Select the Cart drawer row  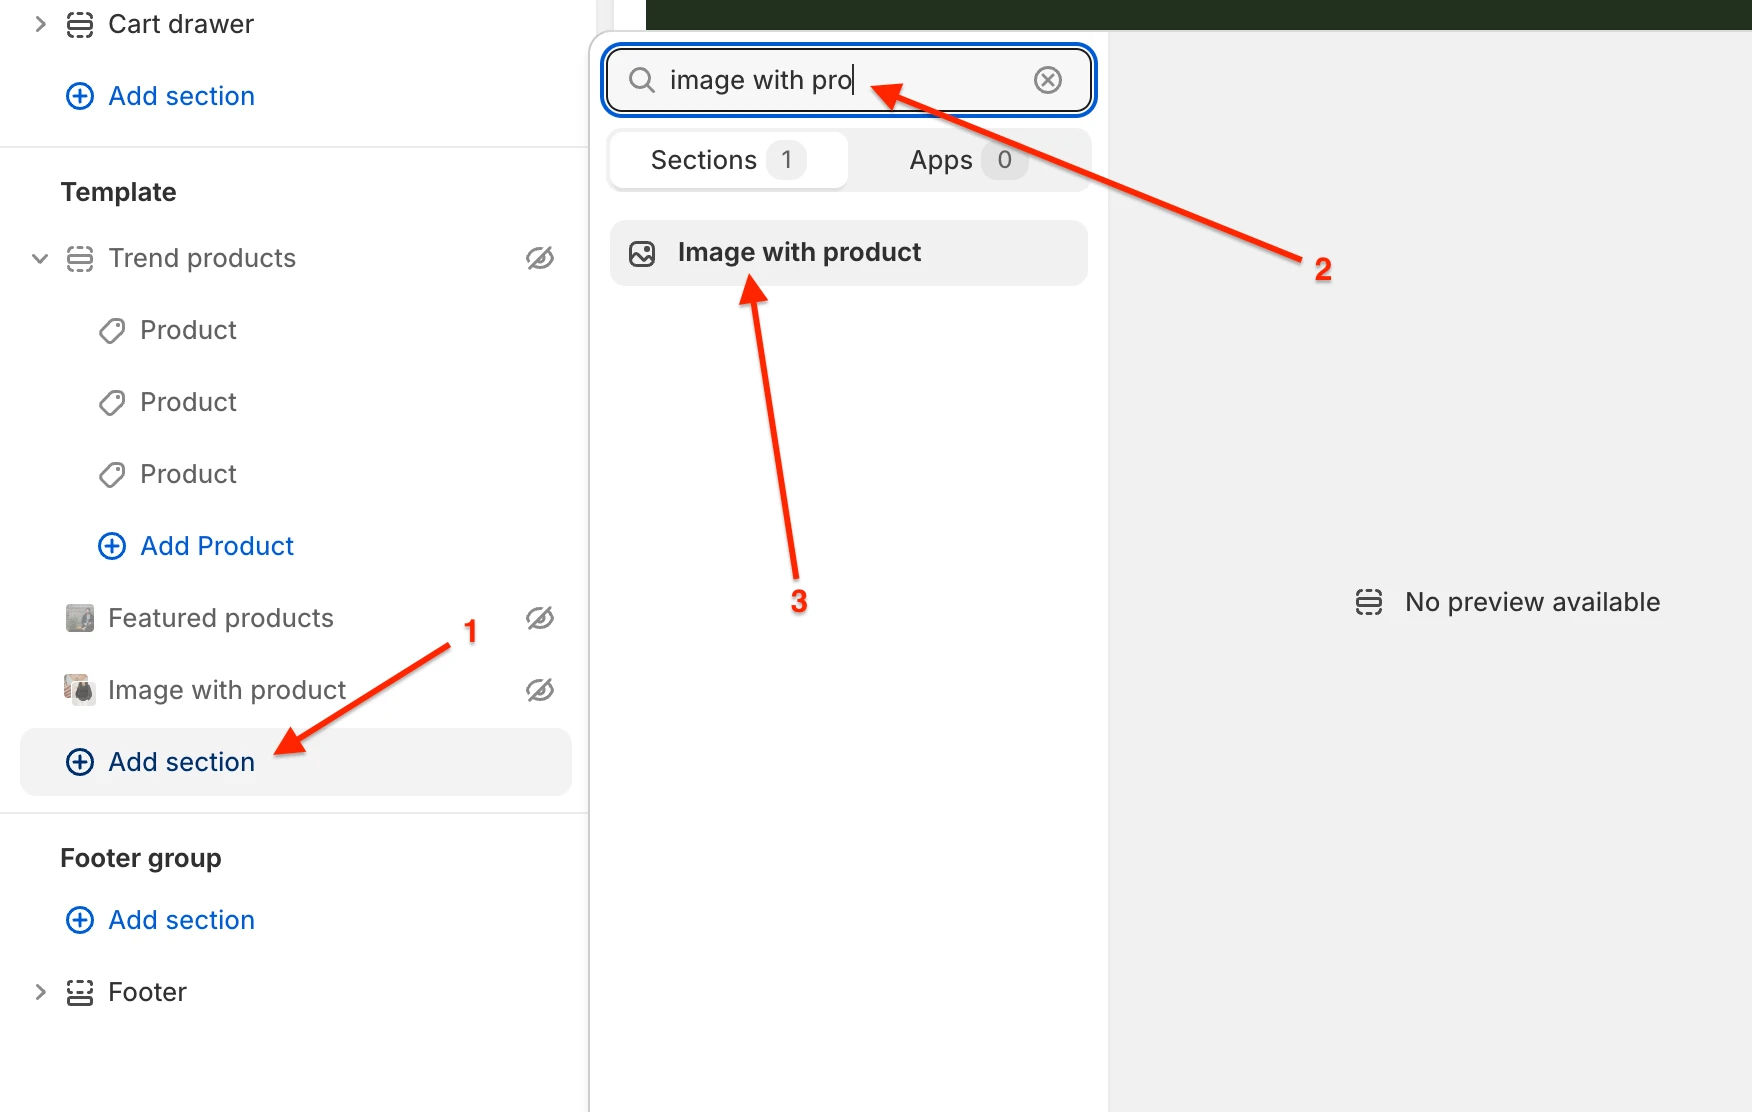click(296, 24)
